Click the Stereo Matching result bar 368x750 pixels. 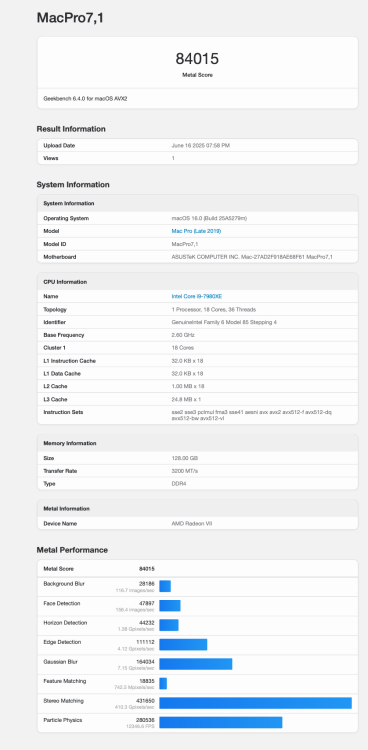coord(256,703)
